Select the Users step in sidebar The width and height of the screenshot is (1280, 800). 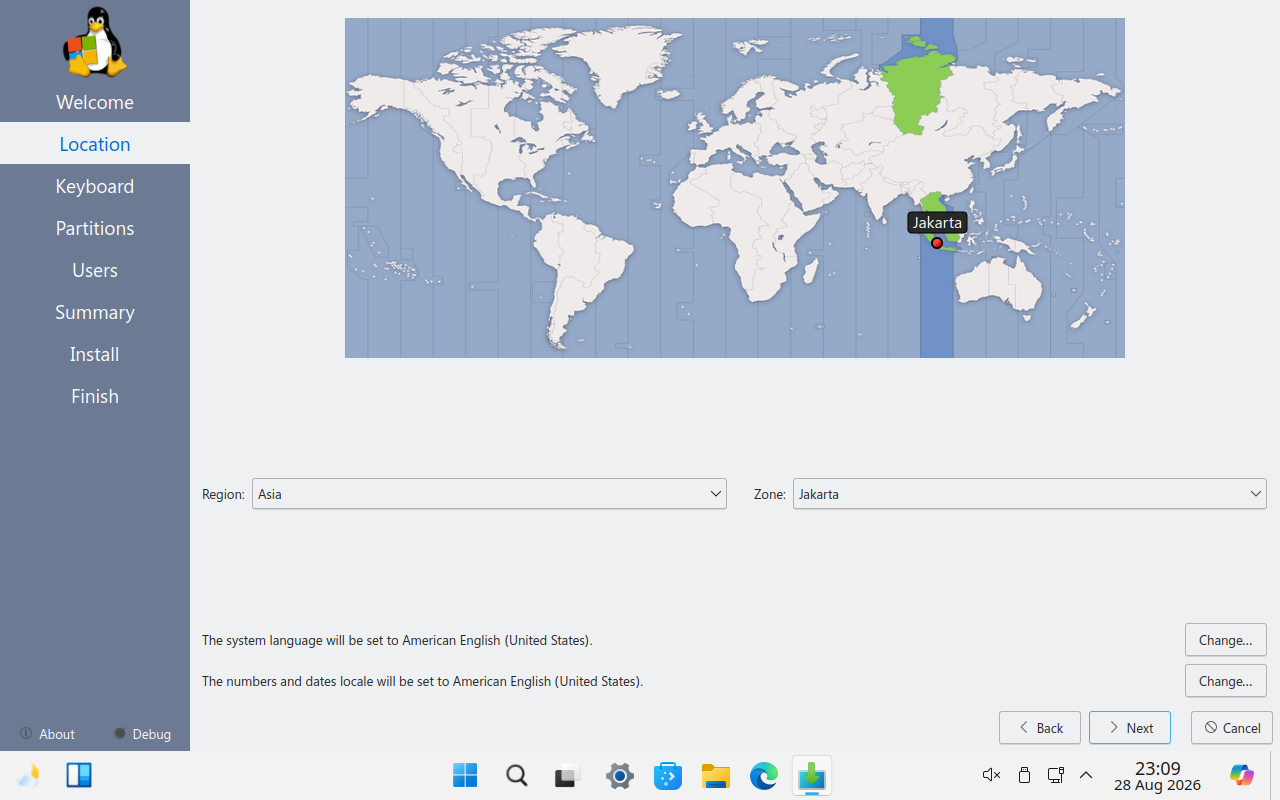point(95,270)
